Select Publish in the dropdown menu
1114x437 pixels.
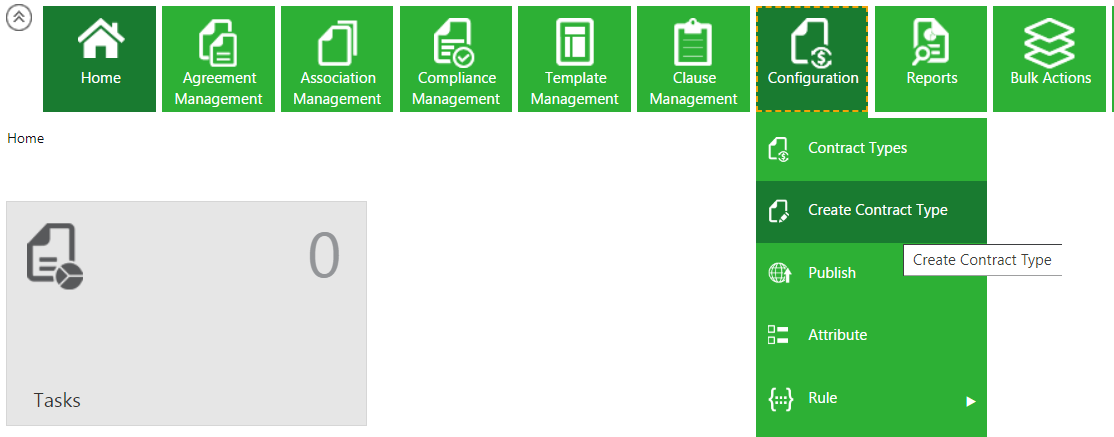[832, 273]
